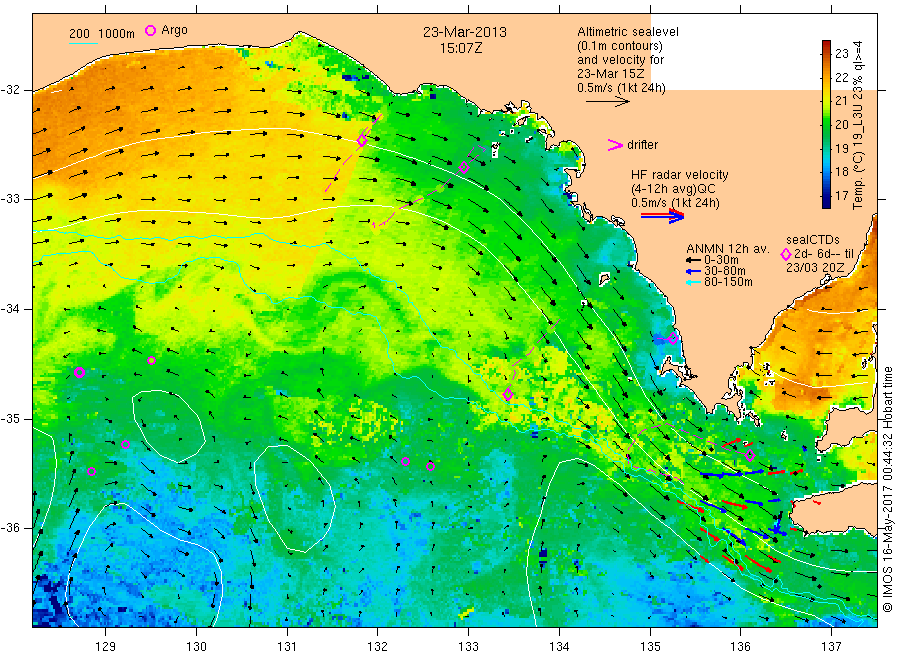Screen dimensions: 900x660
Task: Click the IMOS copyright timestamp text
Action: (x=887, y=489)
